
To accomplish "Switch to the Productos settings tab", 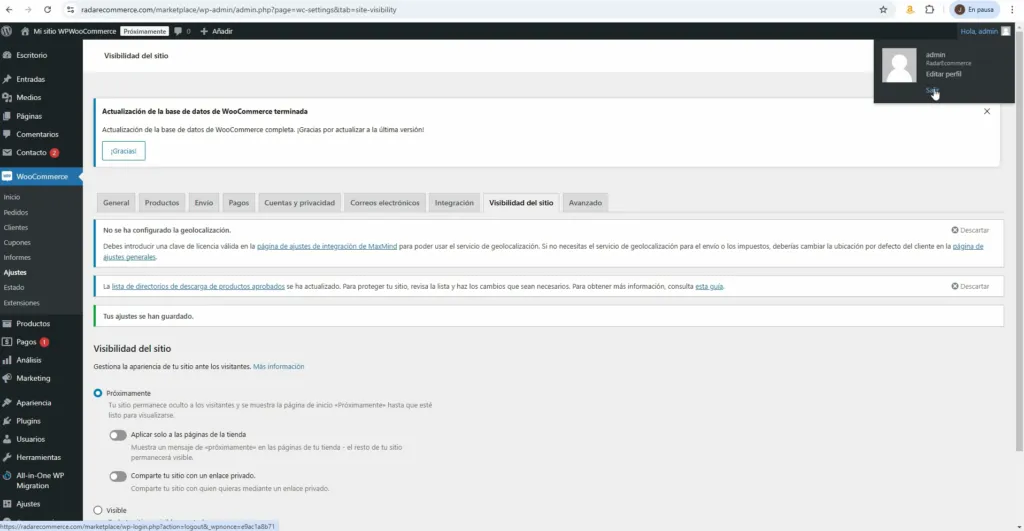I will [162, 202].
